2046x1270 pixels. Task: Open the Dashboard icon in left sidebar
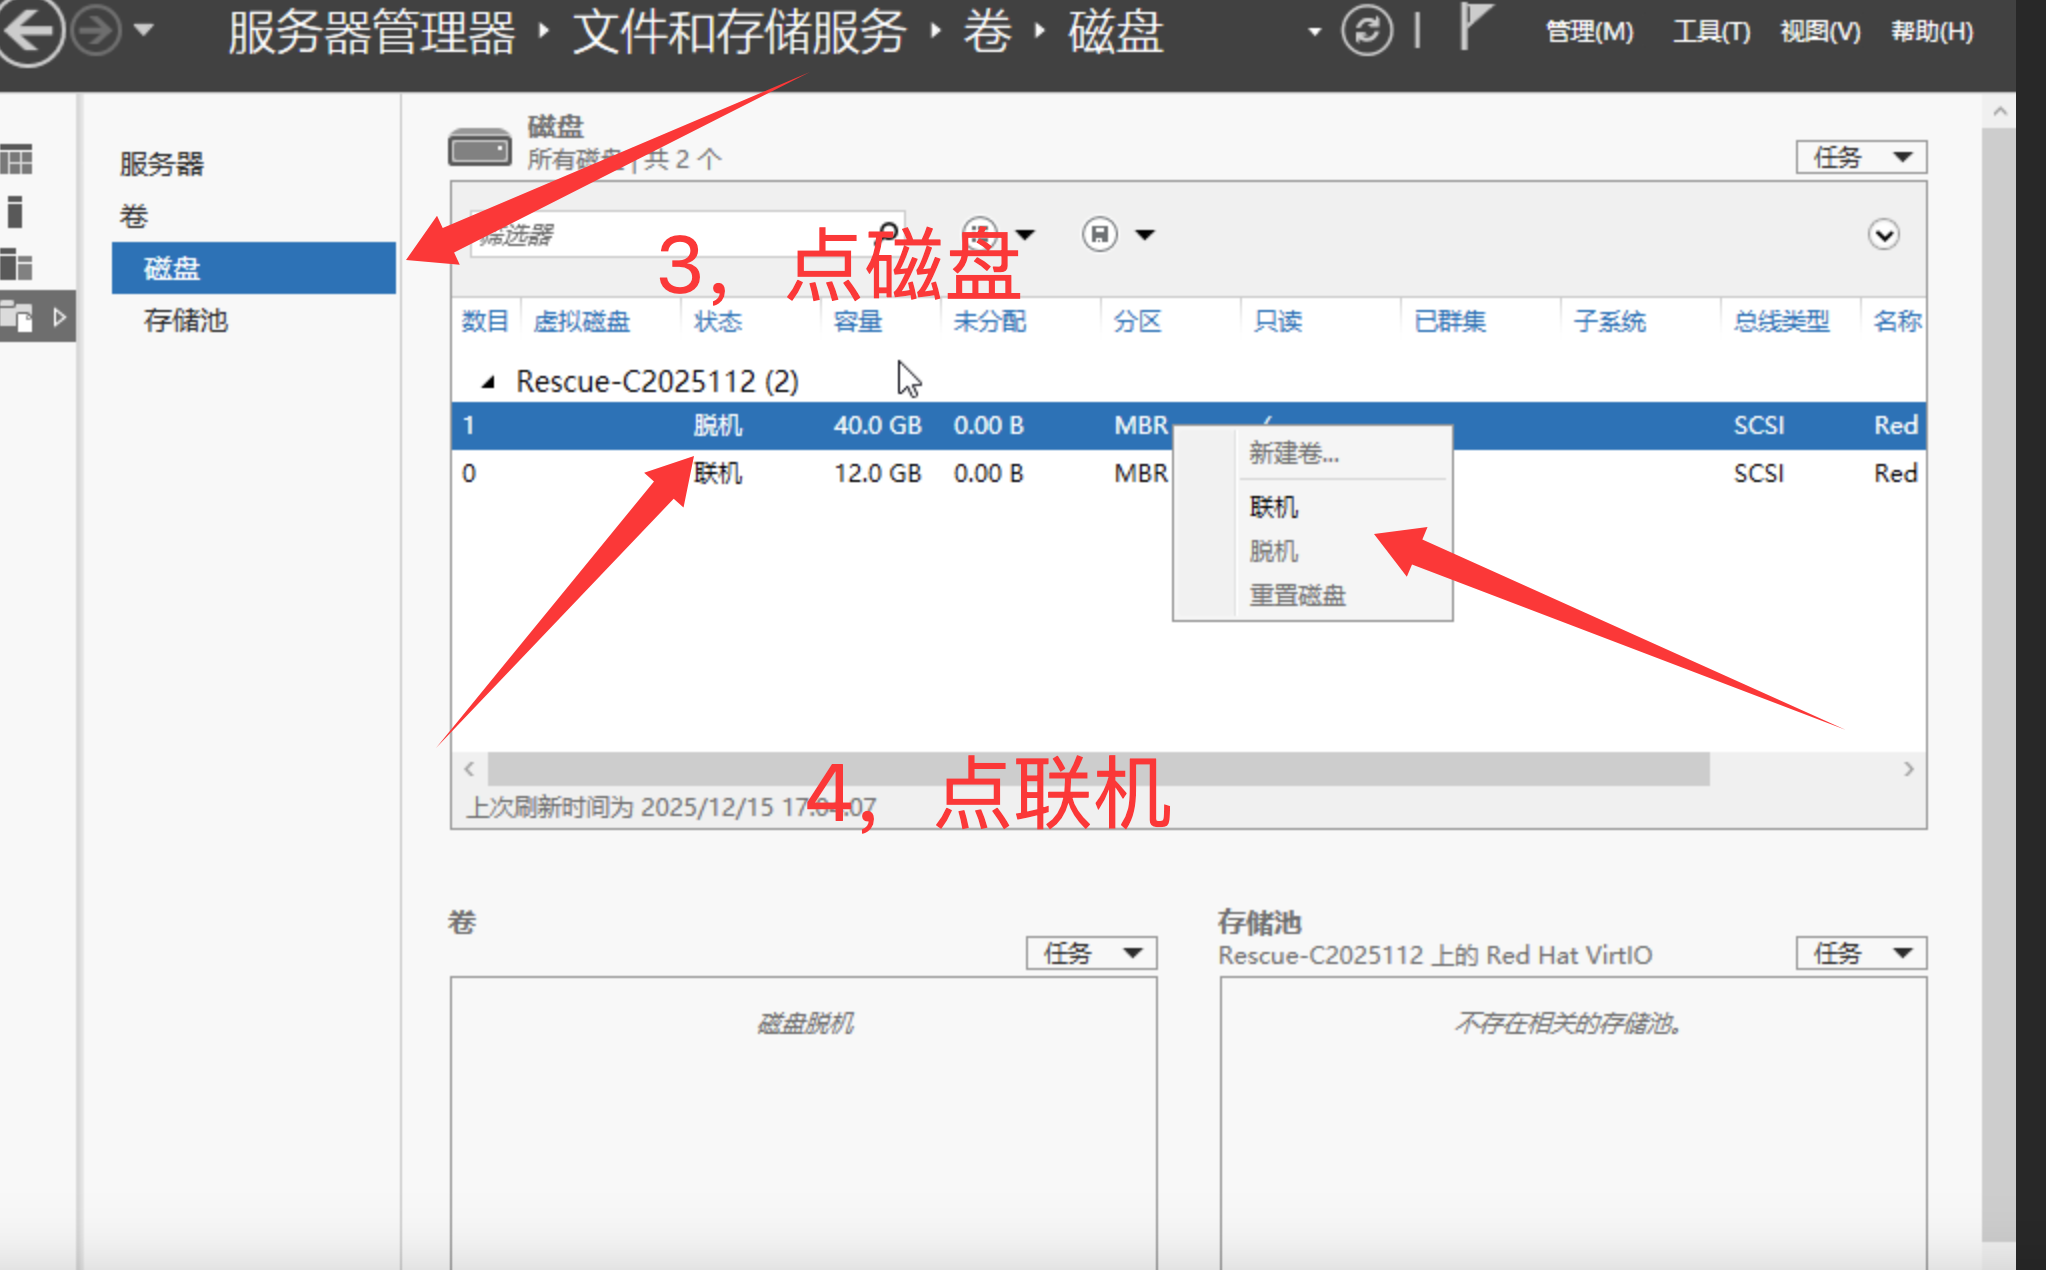pos(17,159)
